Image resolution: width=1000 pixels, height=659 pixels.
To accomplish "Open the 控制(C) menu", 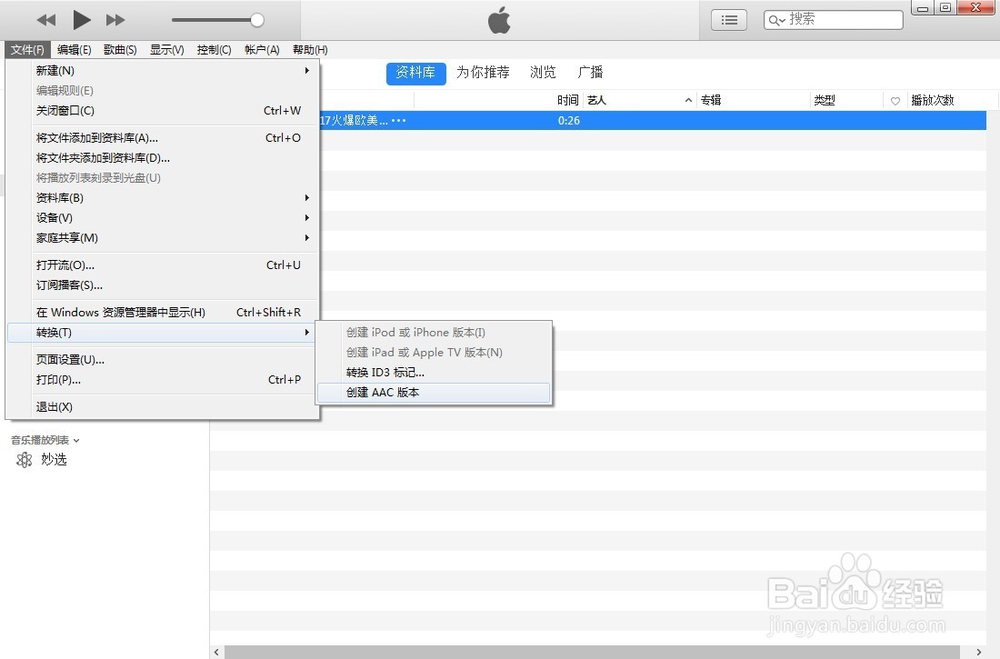I will pyautogui.click(x=214, y=50).
